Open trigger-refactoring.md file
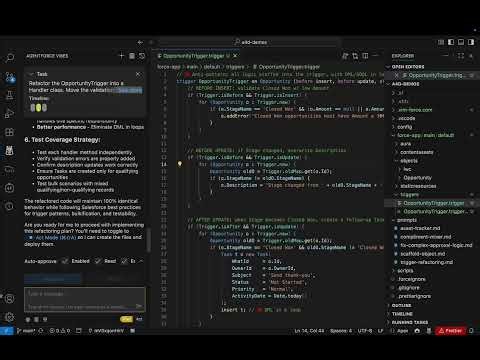 coord(426,262)
